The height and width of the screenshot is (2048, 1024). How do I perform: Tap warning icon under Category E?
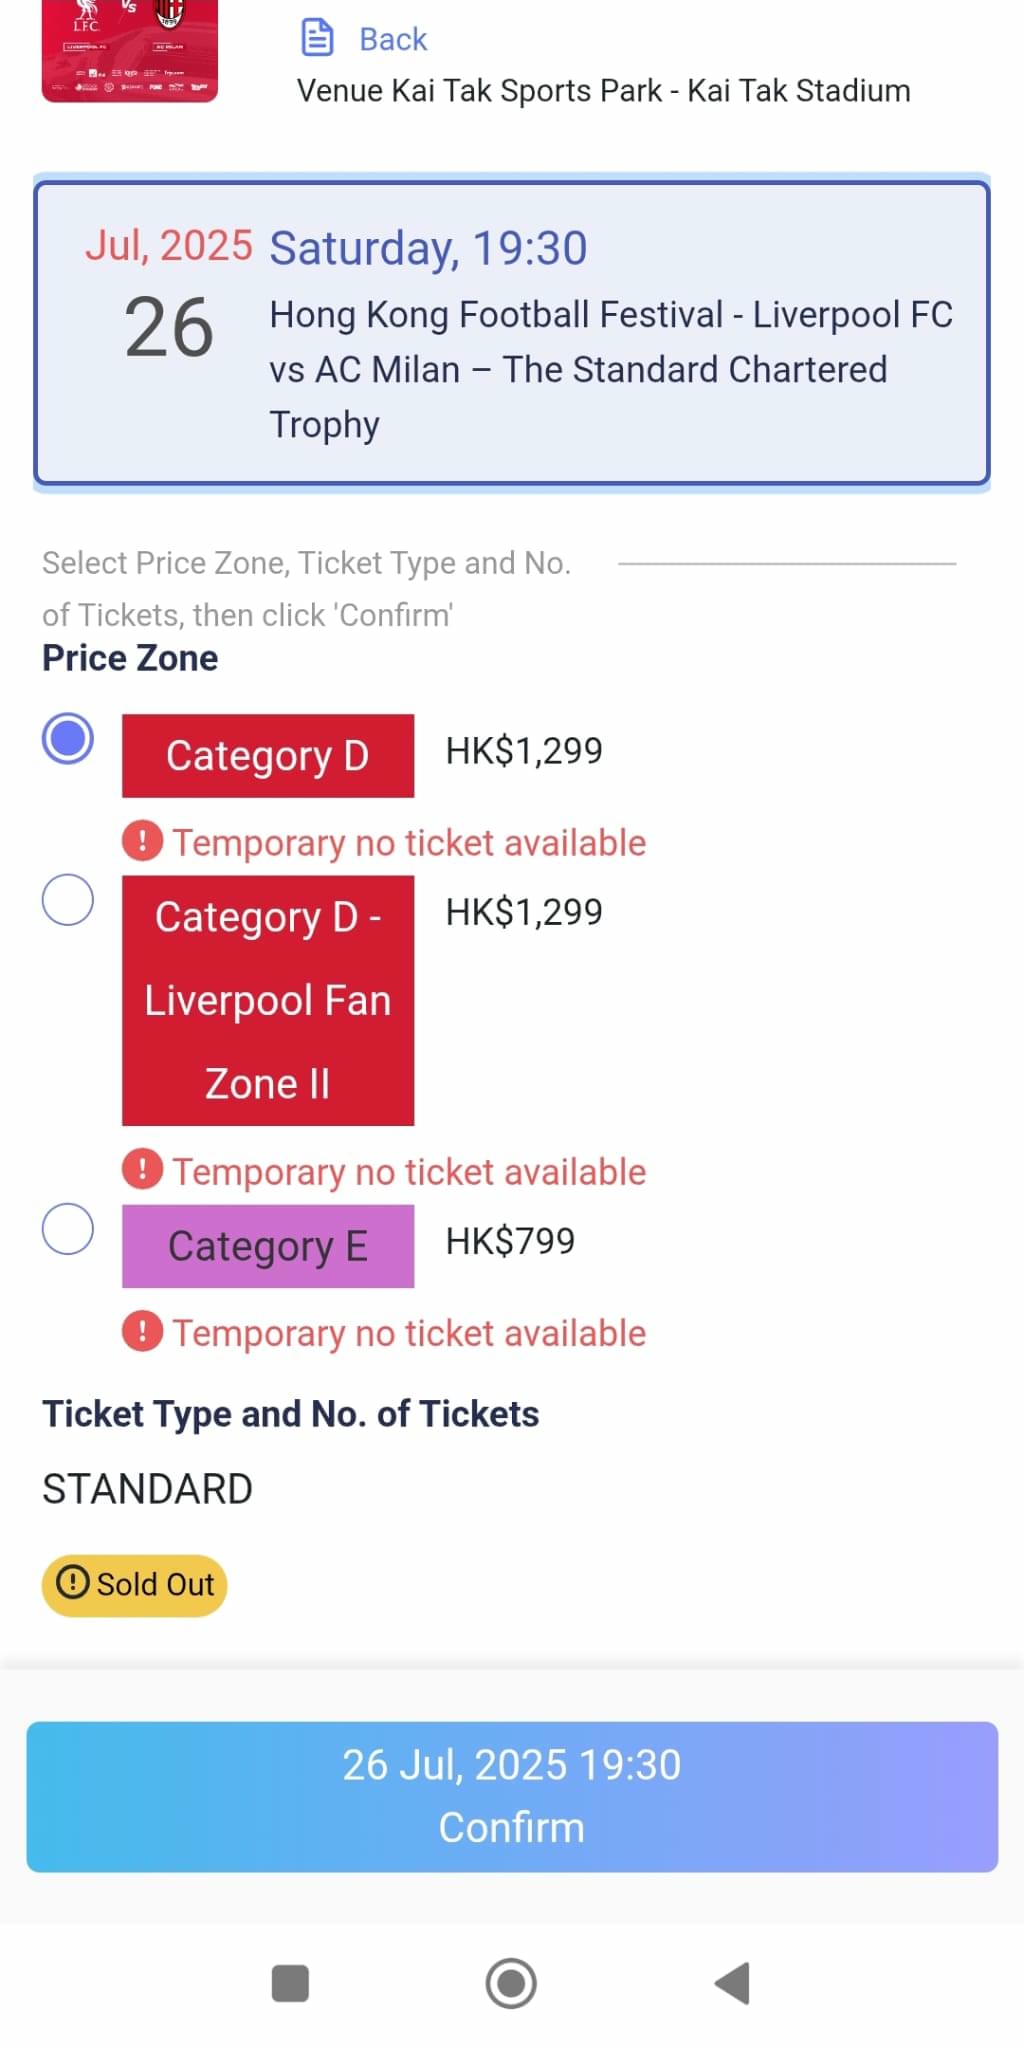tap(142, 1331)
